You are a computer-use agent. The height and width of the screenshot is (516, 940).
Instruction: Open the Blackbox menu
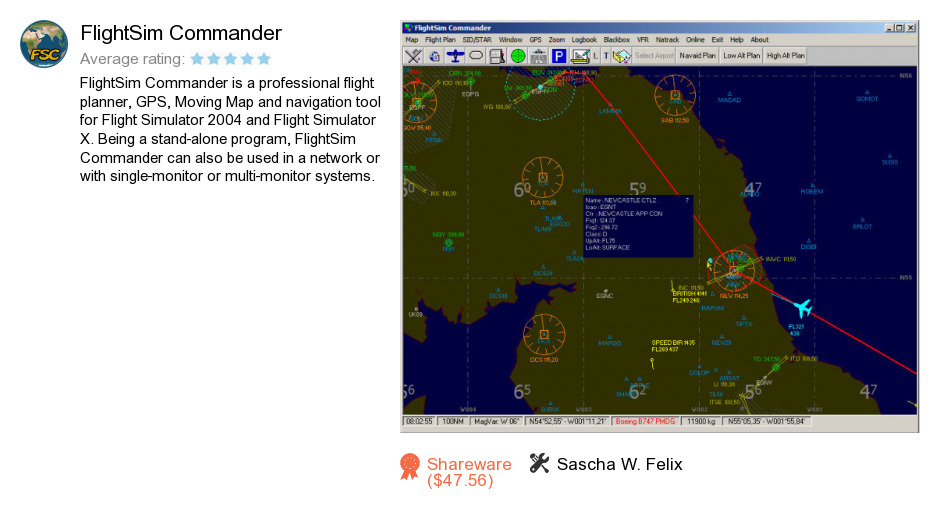[x=616, y=40]
